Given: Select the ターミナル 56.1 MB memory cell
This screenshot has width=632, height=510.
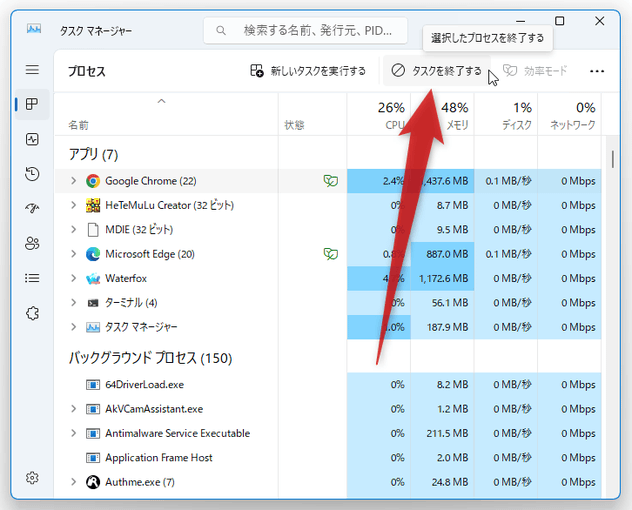Looking at the screenshot, I should pyautogui.click(x=443, y=303).
